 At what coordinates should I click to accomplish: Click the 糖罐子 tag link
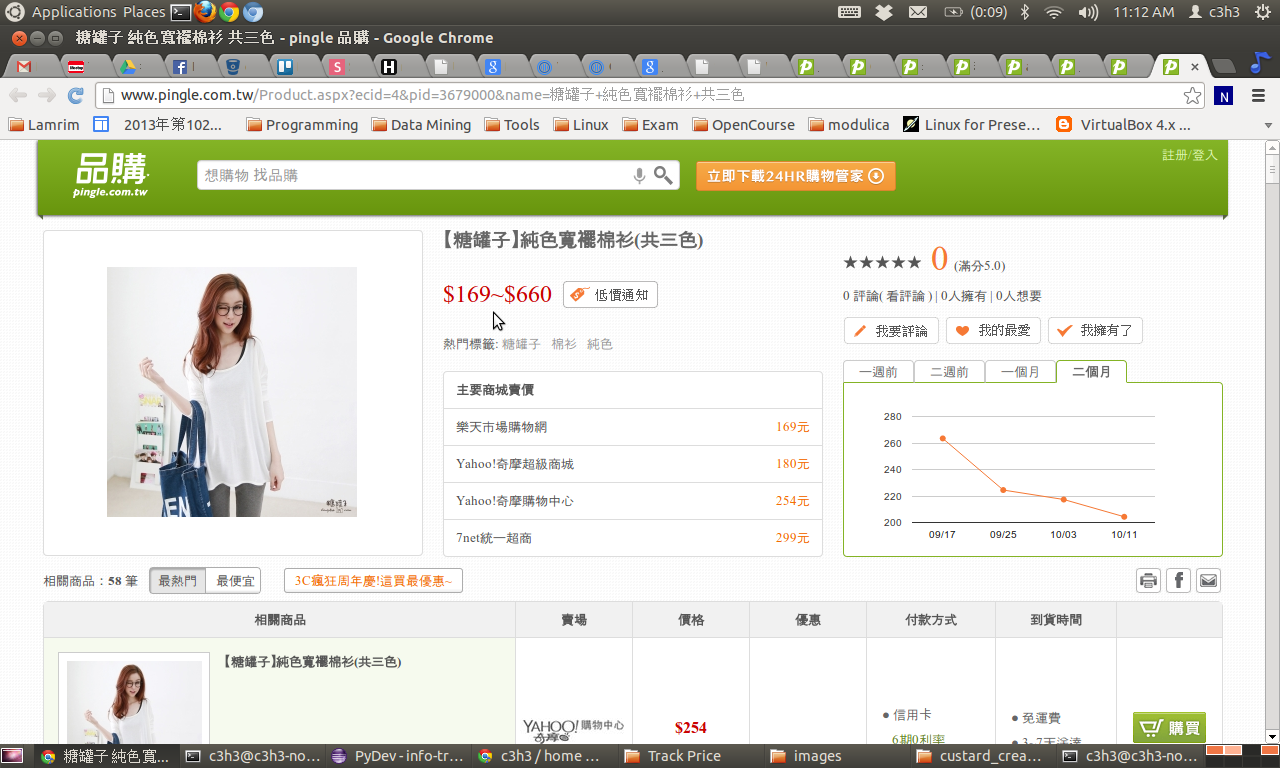tap(521, 344)
